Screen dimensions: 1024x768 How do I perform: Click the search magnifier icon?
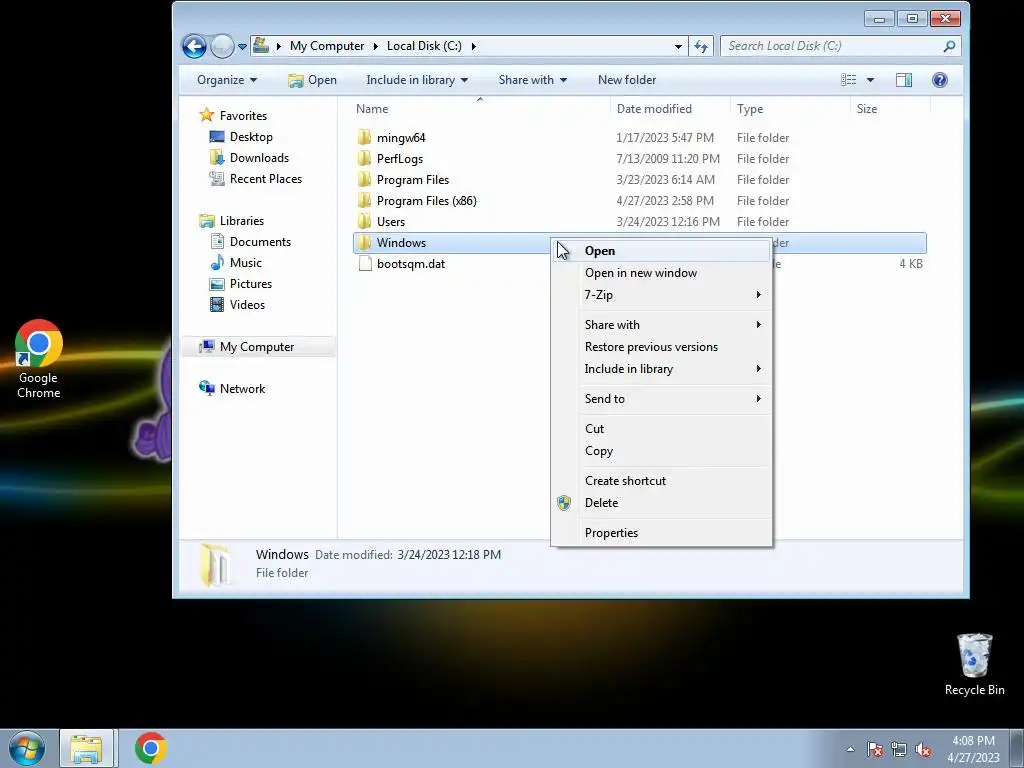[x=950, y=46]
